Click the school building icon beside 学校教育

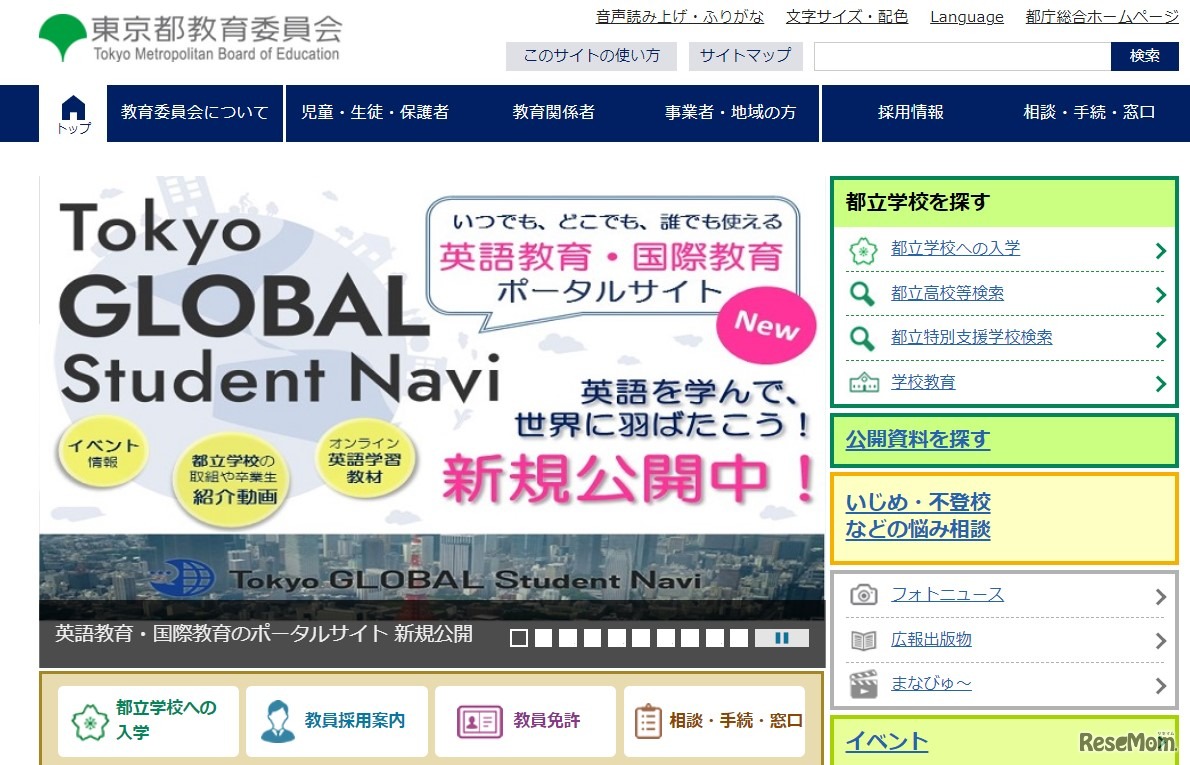tap(863, 383)
